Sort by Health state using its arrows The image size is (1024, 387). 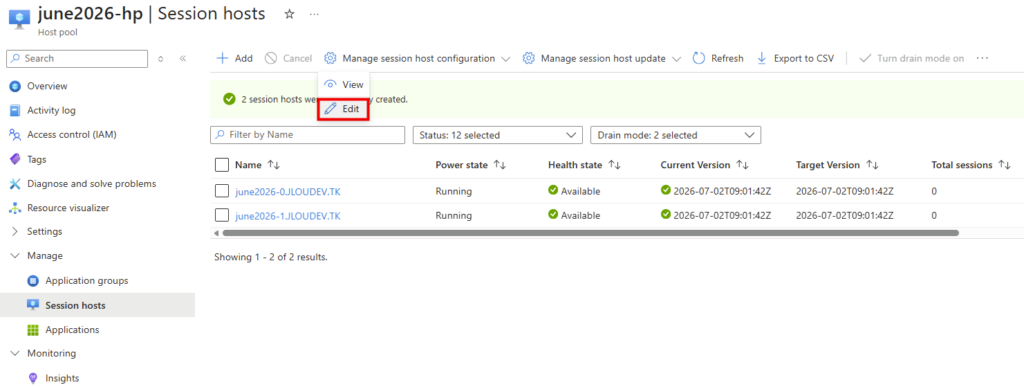pyautogui.click(x=614, y=165)
